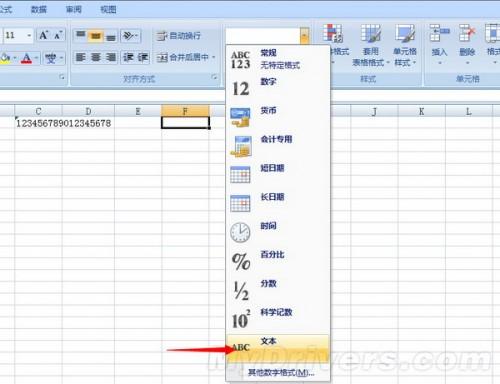The width and height of the screenshot is (500, 384).
Task: Select bottom vertical alignment icon
Action: [110, 35]
